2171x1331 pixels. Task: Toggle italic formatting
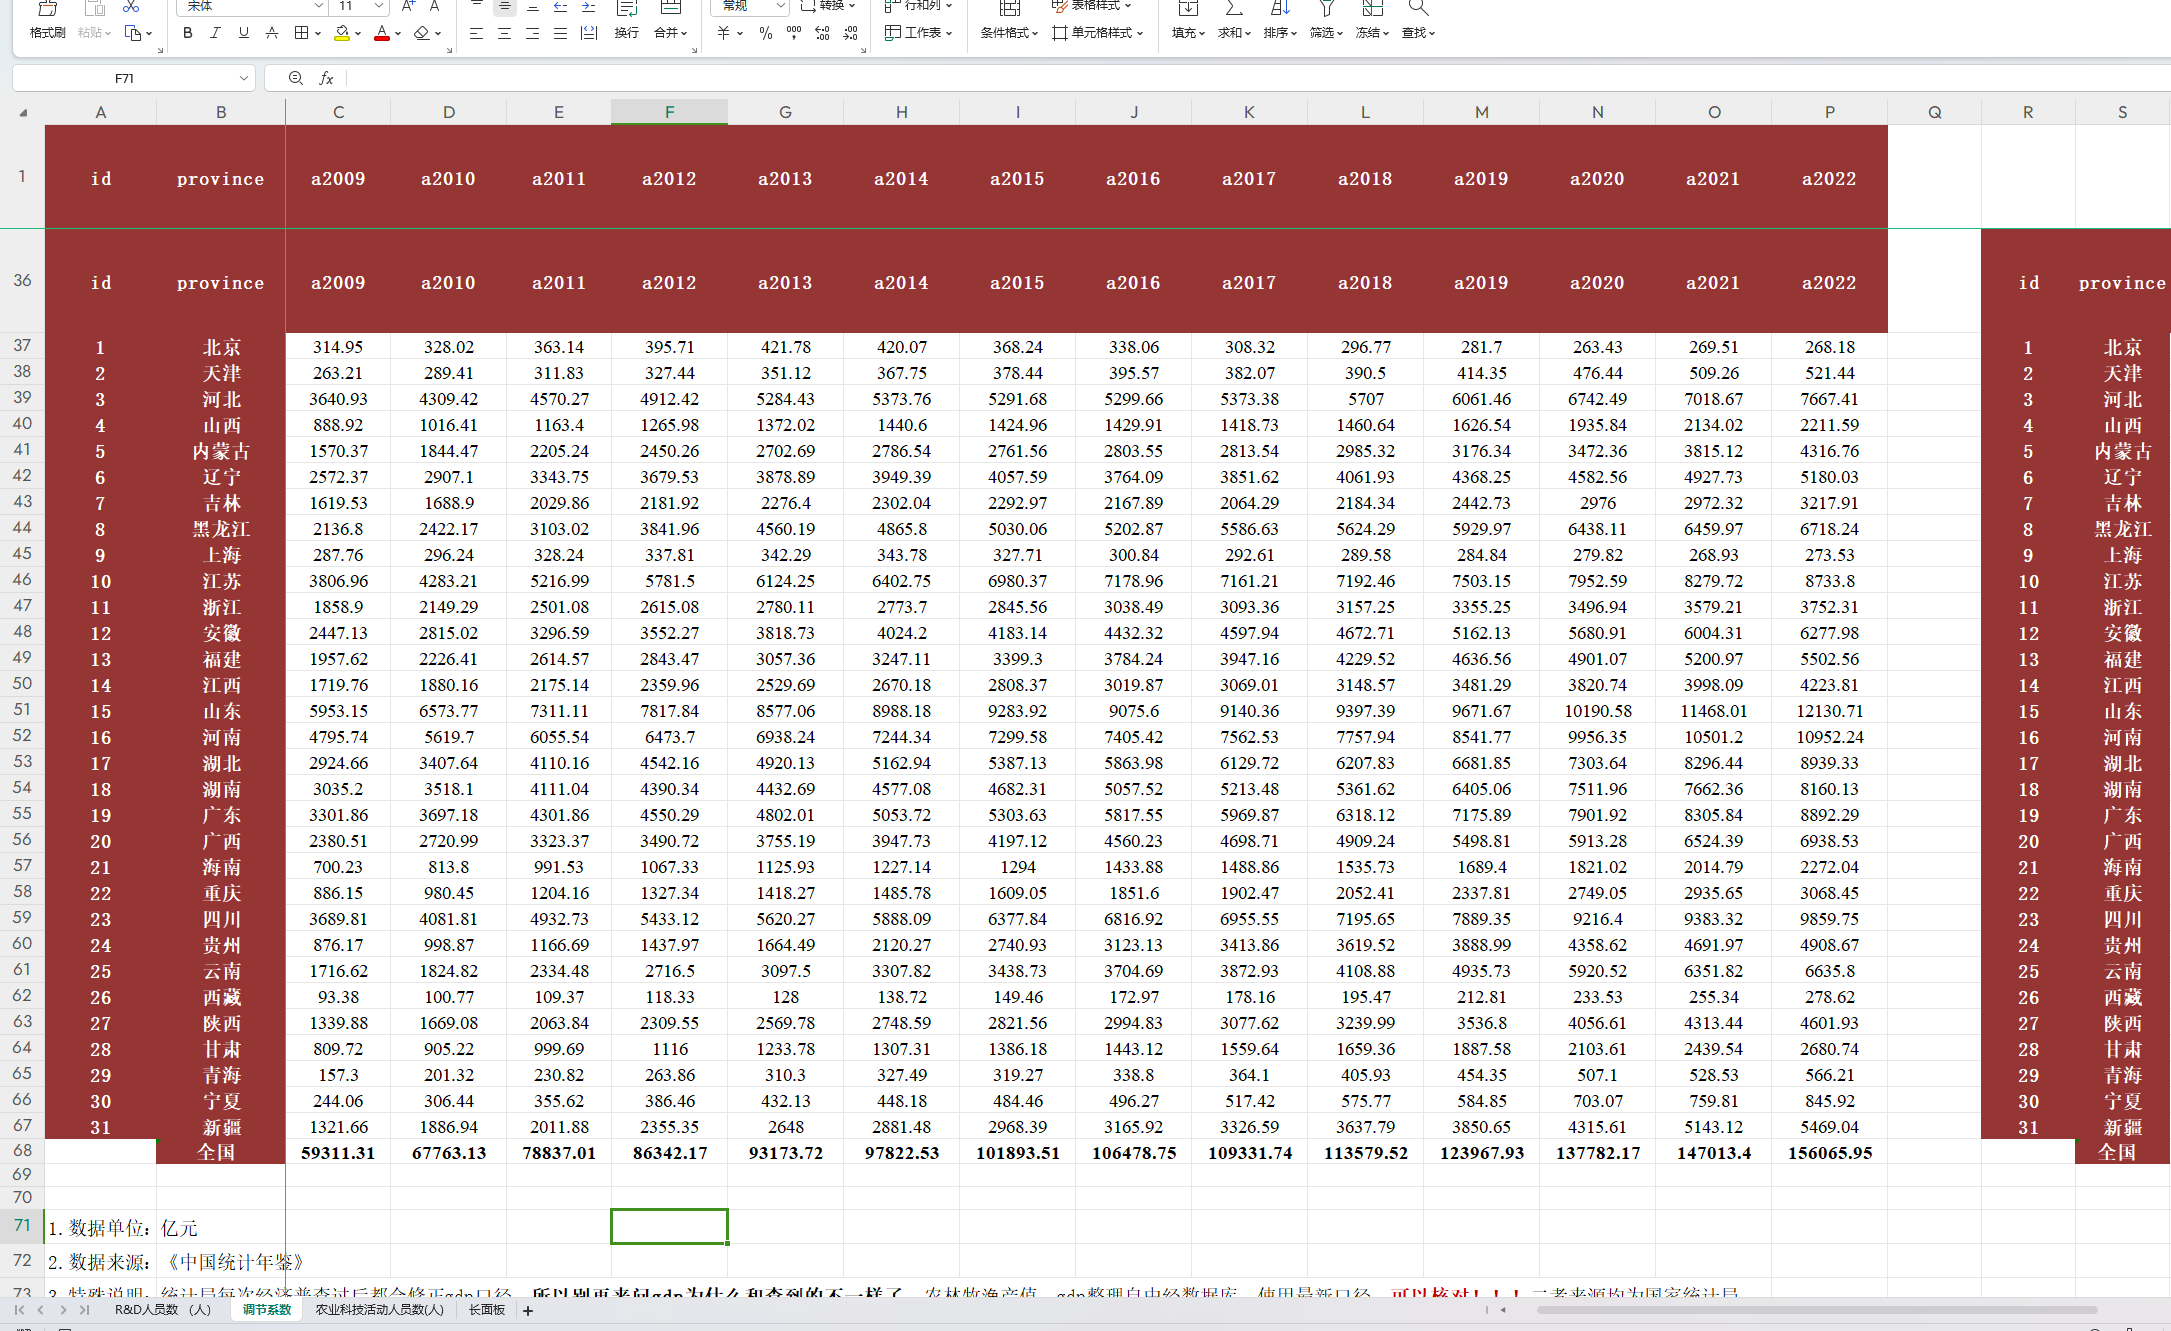(215, 33)
